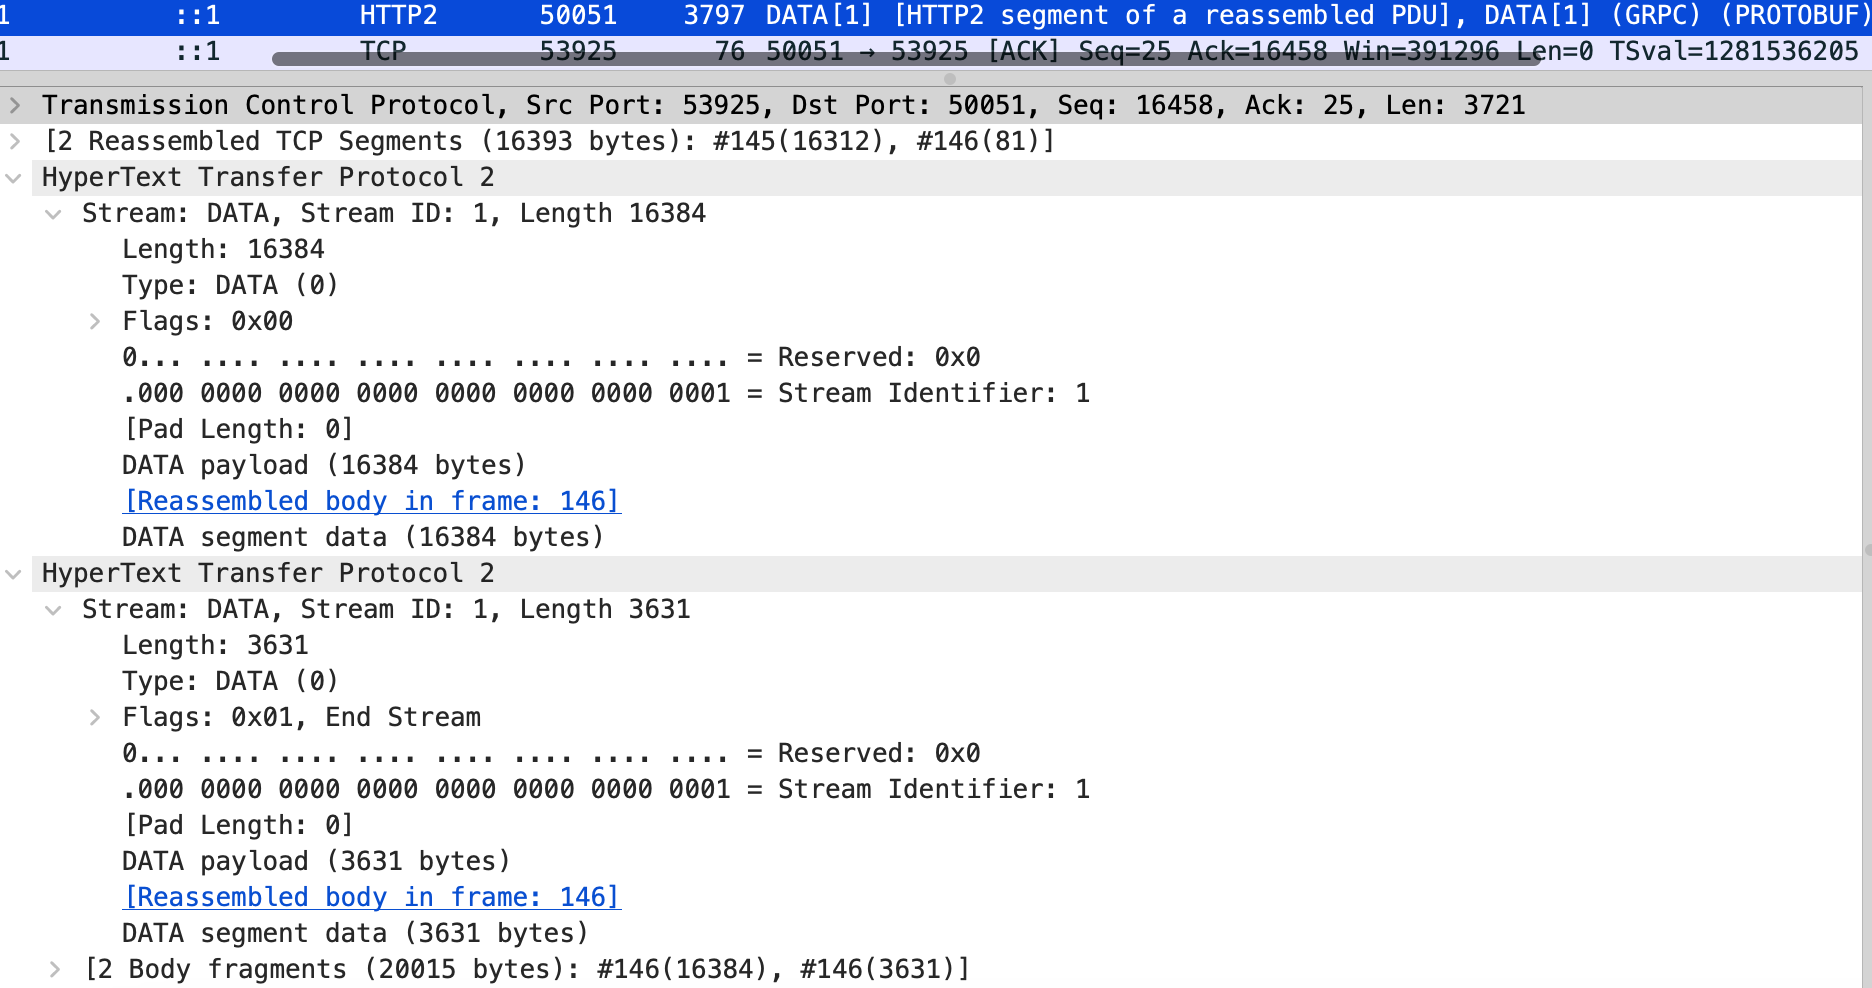Expand Flags: 0x01, End Stream row
Screen dimensions: 1872x988
tap(95, 717)
